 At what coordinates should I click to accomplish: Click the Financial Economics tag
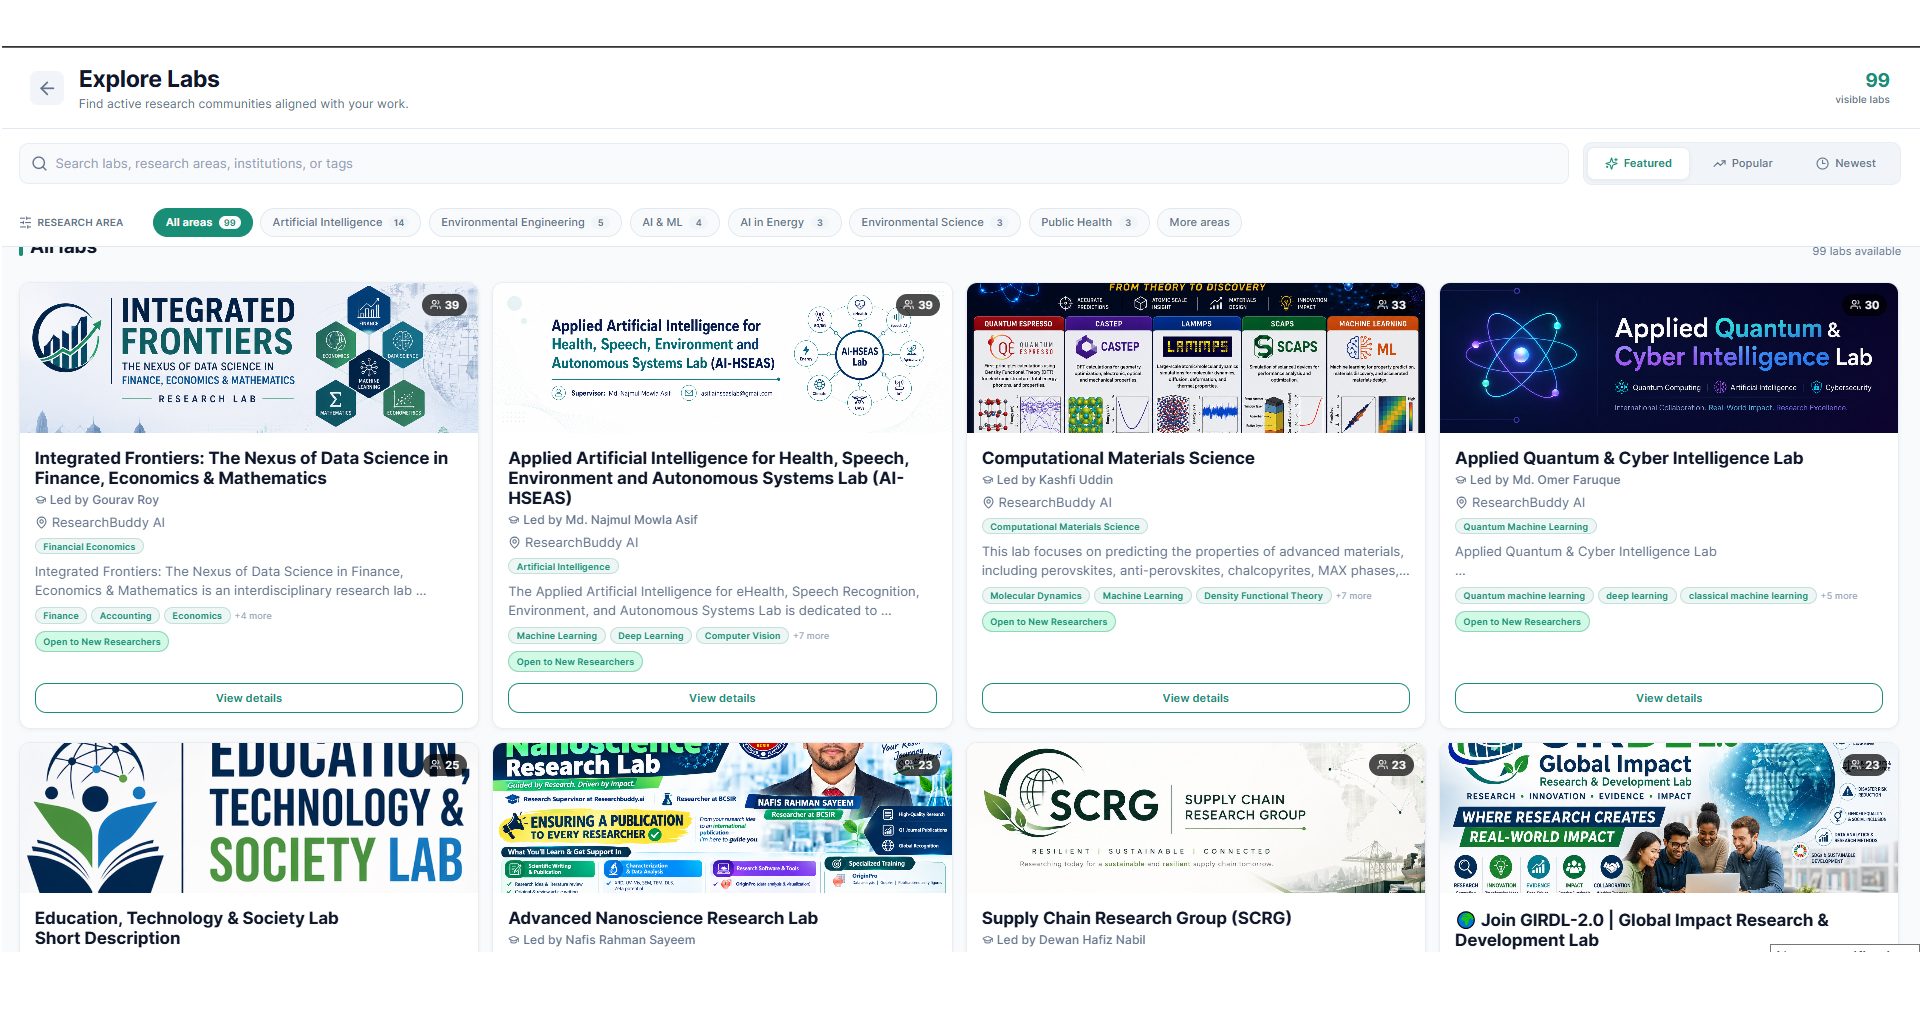[x=89, y=547]
